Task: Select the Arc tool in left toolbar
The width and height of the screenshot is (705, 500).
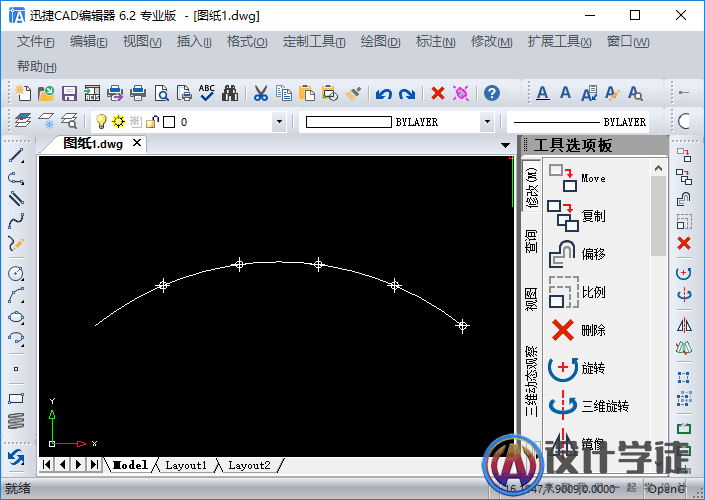Action: 16,295
